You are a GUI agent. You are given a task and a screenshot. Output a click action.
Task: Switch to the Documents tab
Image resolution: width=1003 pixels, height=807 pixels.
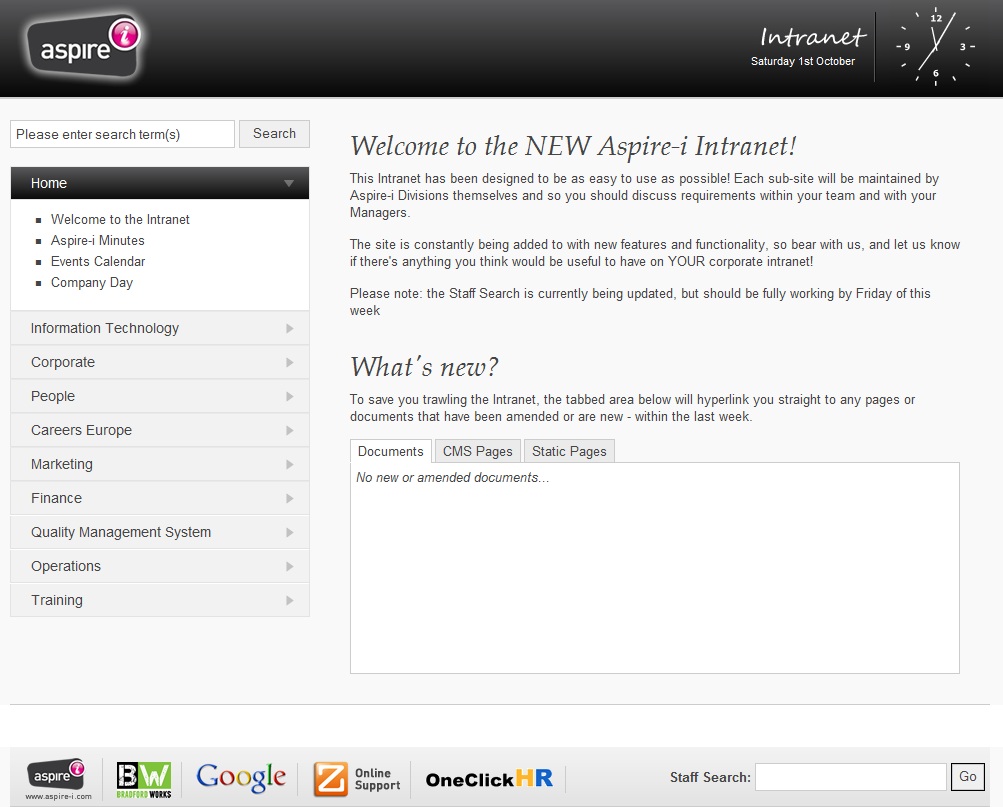[391, 451]
